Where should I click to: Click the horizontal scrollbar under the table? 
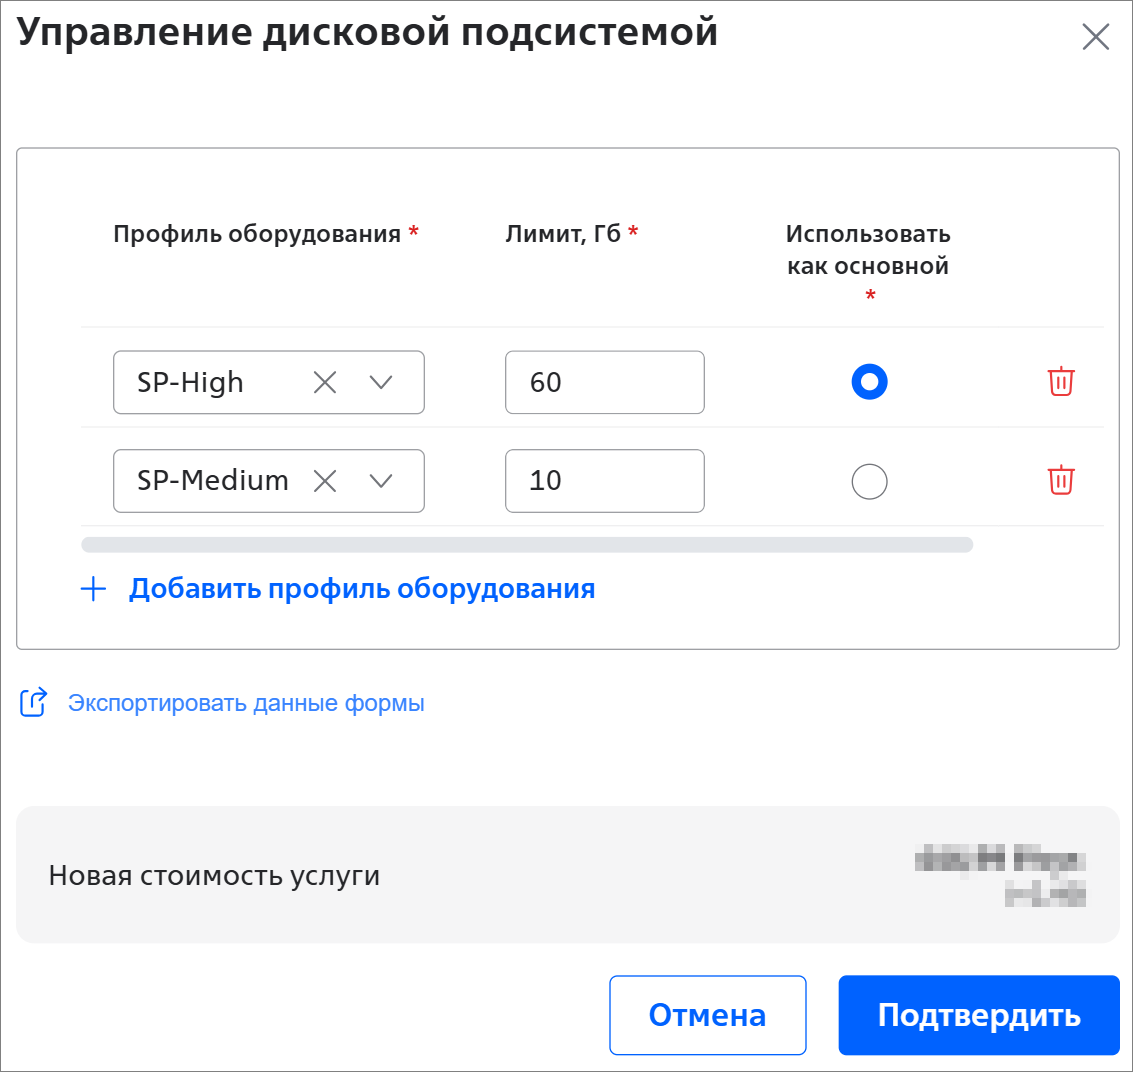tap(527, 545)
